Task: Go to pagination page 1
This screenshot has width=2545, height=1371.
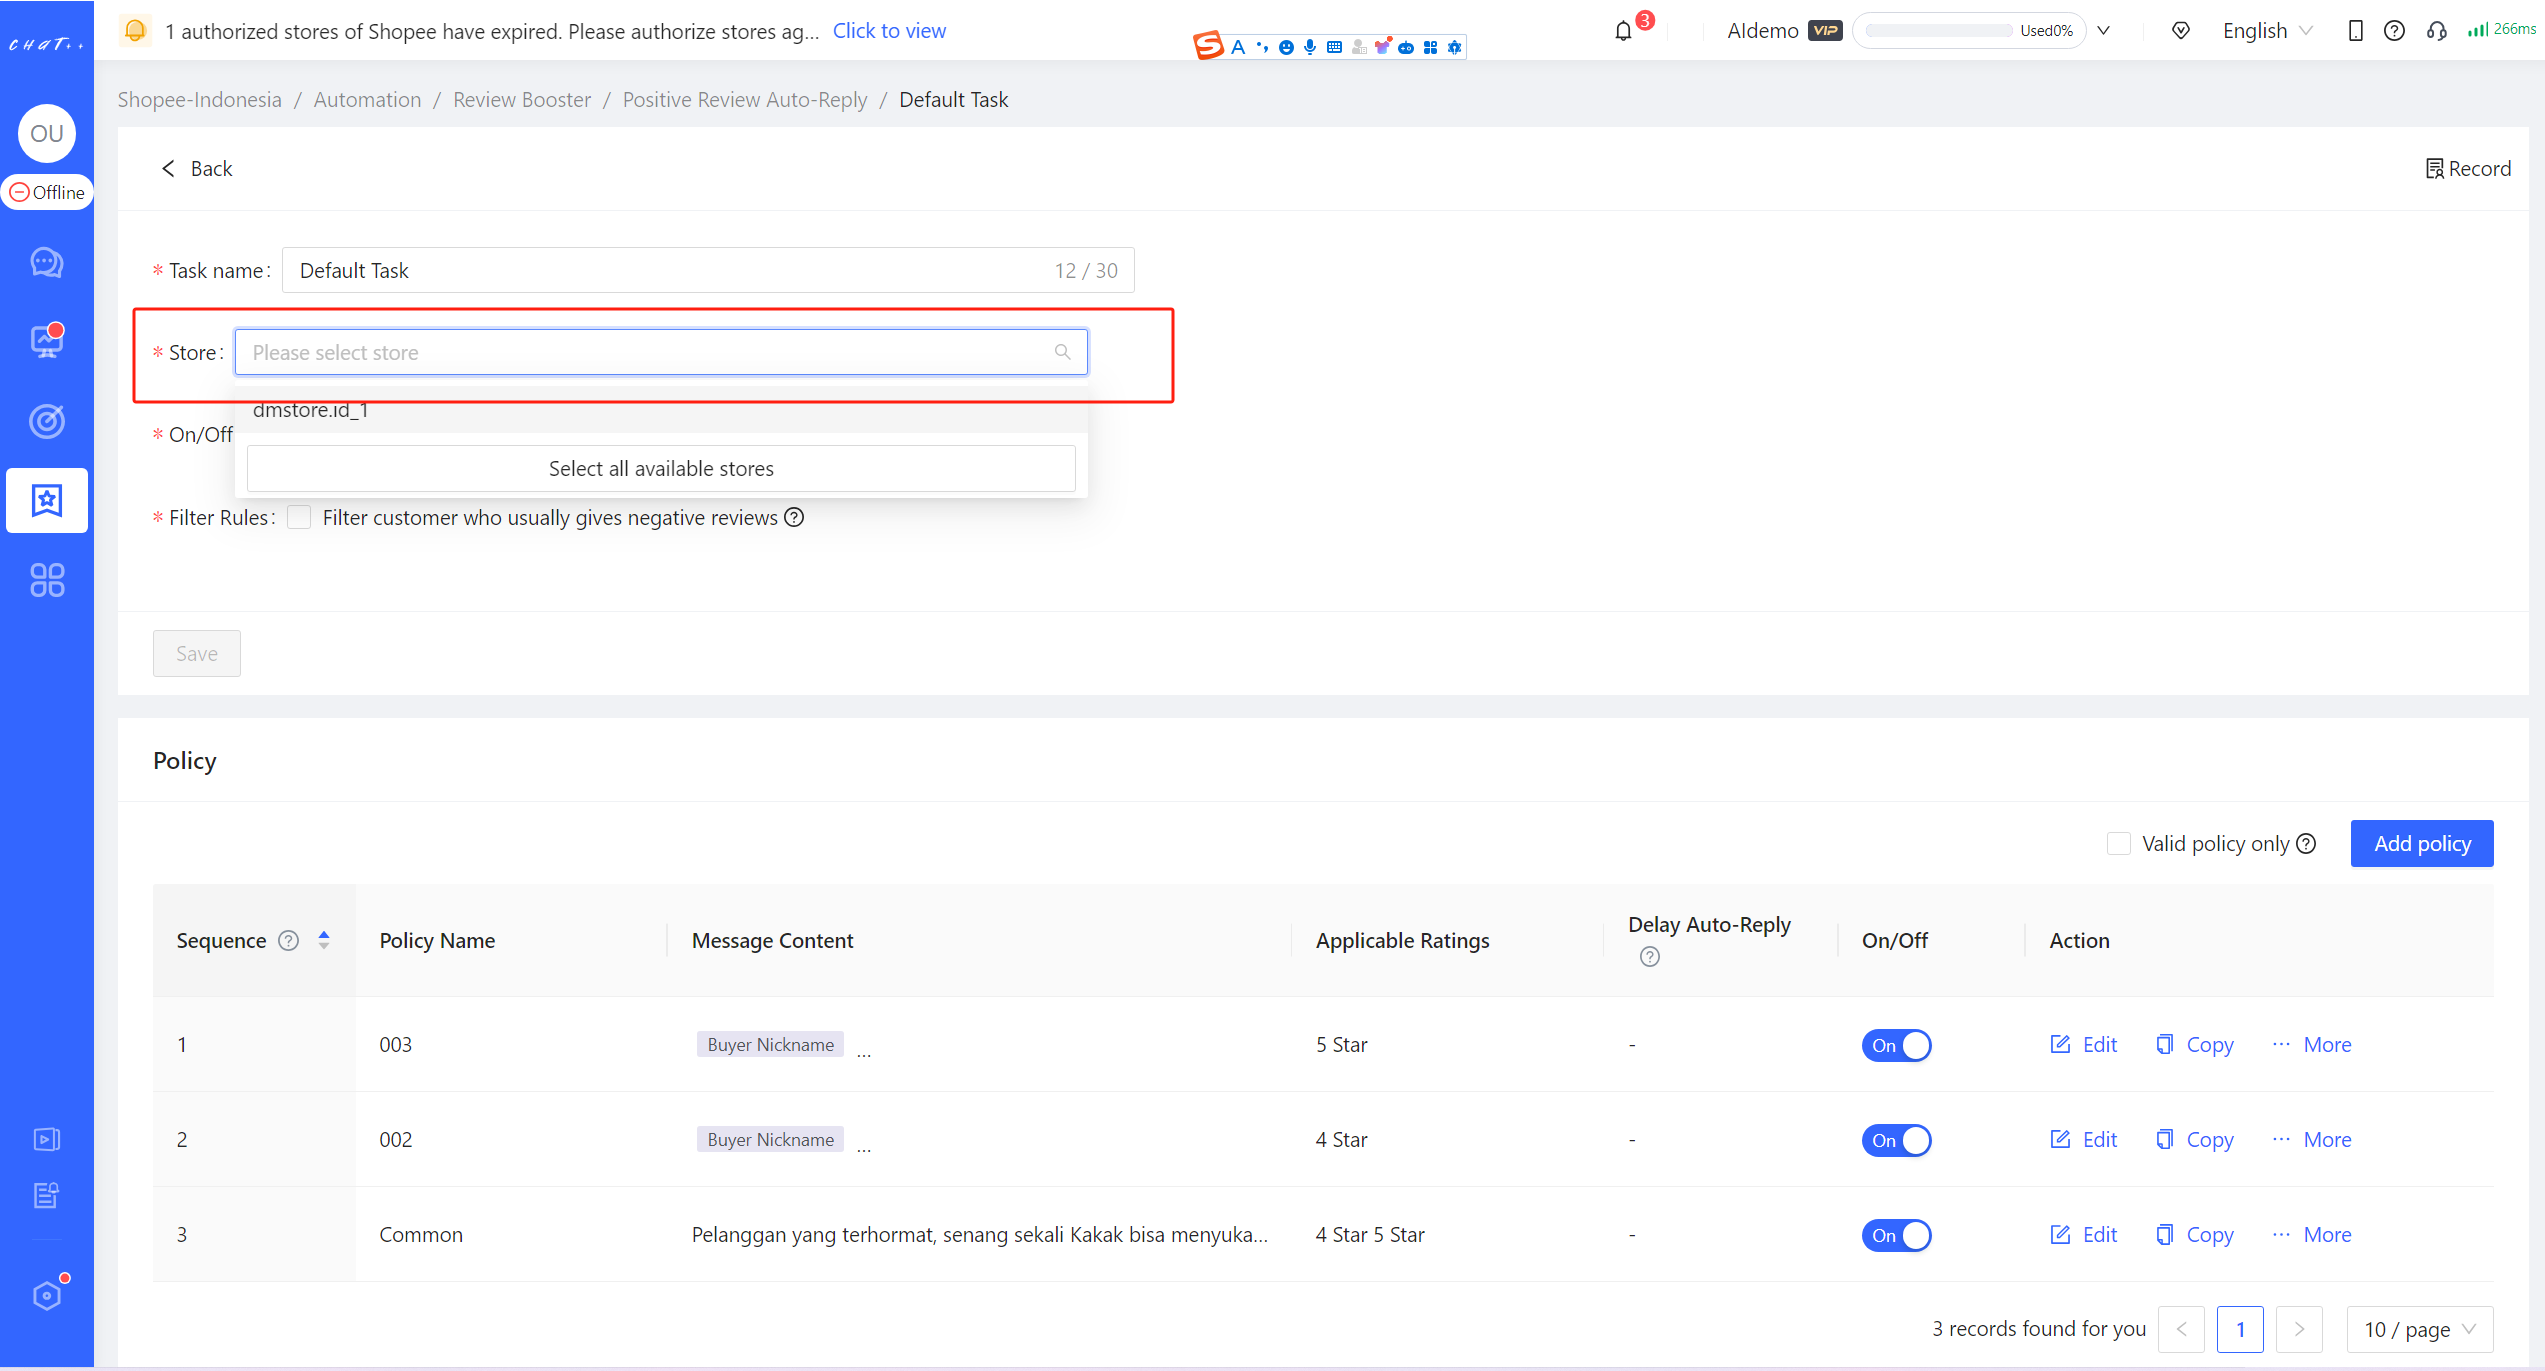Action: (x=2240, y=1329)
